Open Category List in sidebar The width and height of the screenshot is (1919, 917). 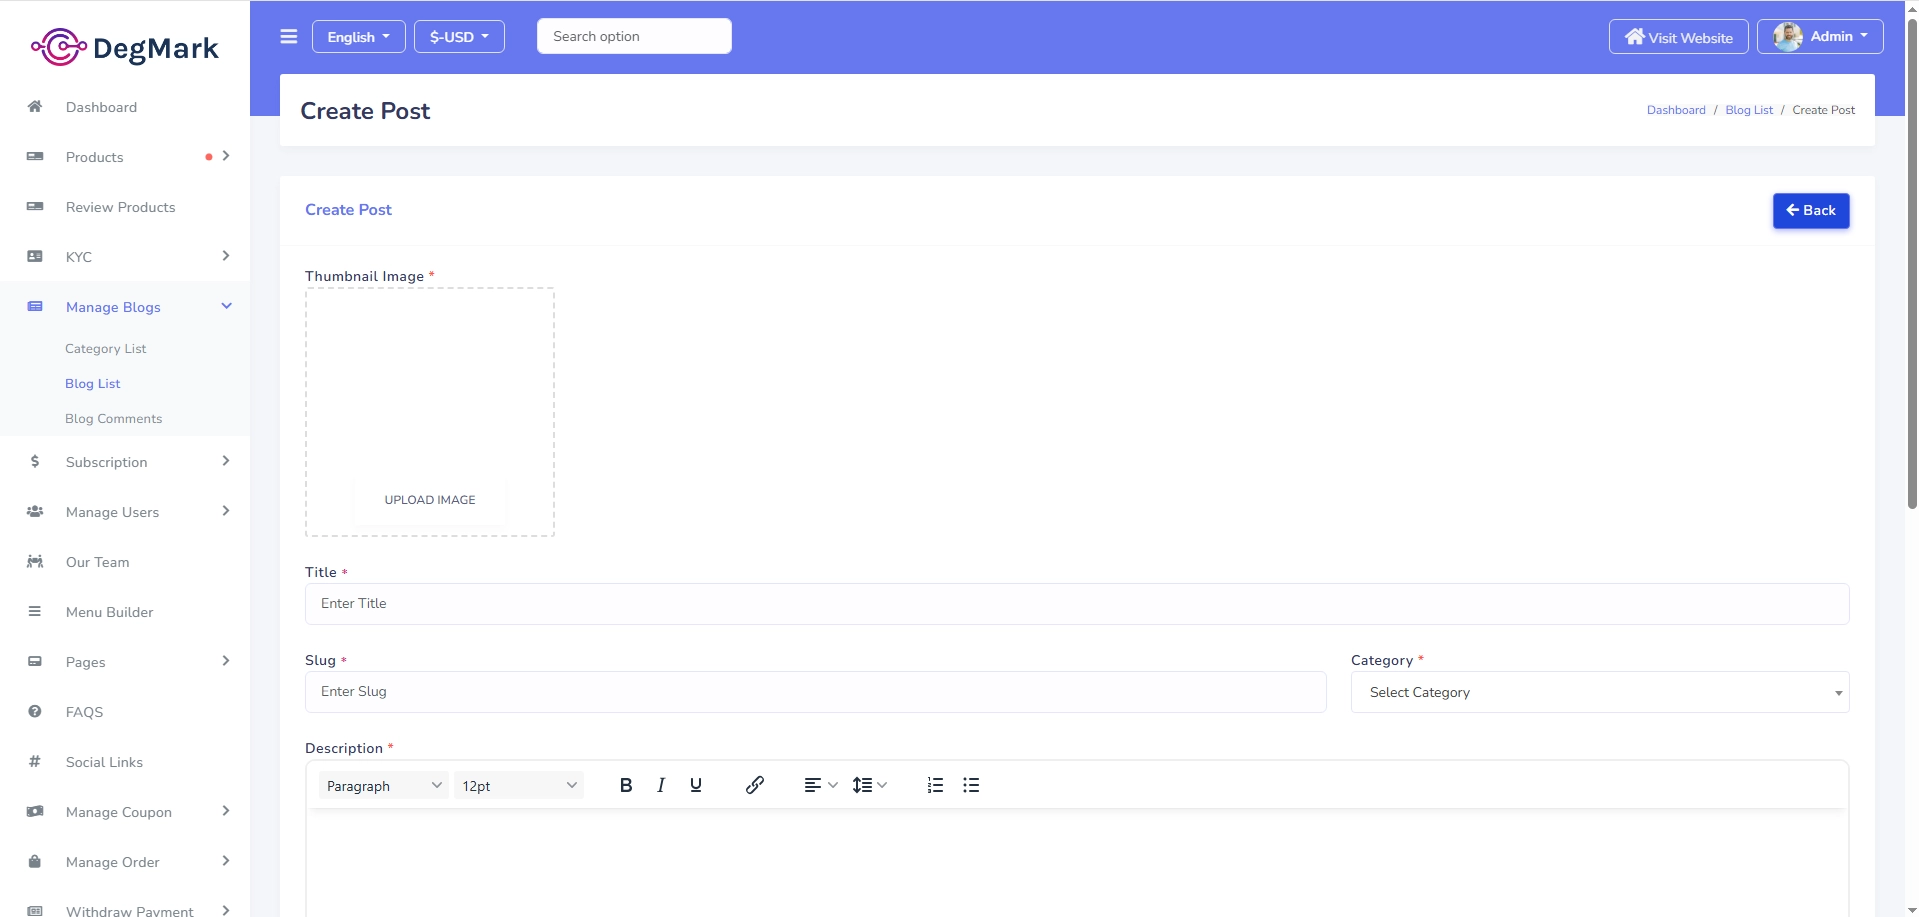coord(105,349)
